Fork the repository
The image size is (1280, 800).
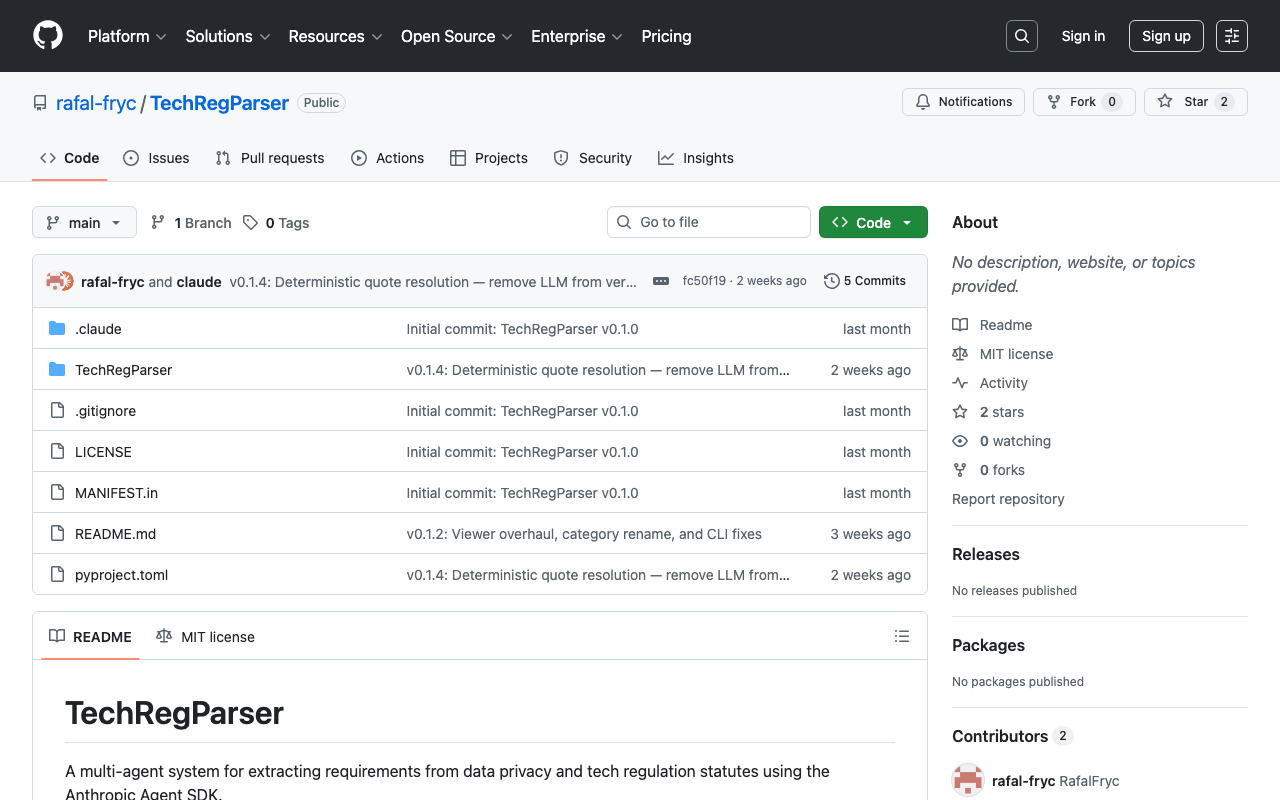(x=1083, y=102)
